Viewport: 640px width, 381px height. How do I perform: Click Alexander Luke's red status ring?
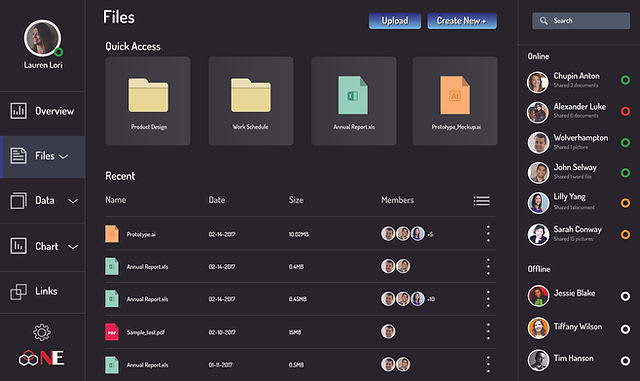625,111
